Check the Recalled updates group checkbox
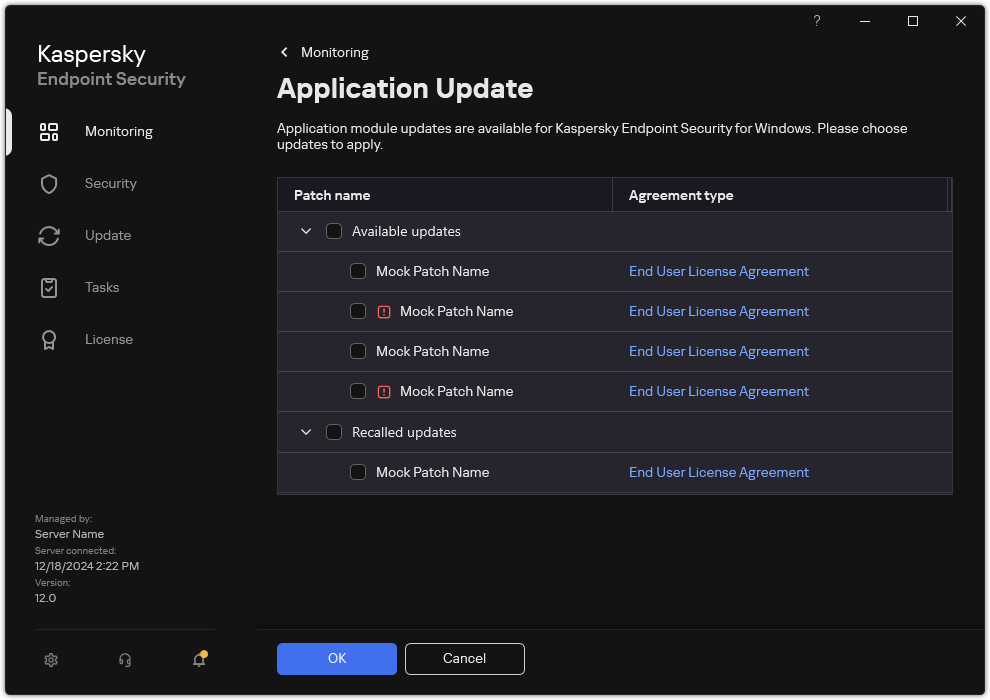This screenshot has height=700, width=990. pos(334,432)
